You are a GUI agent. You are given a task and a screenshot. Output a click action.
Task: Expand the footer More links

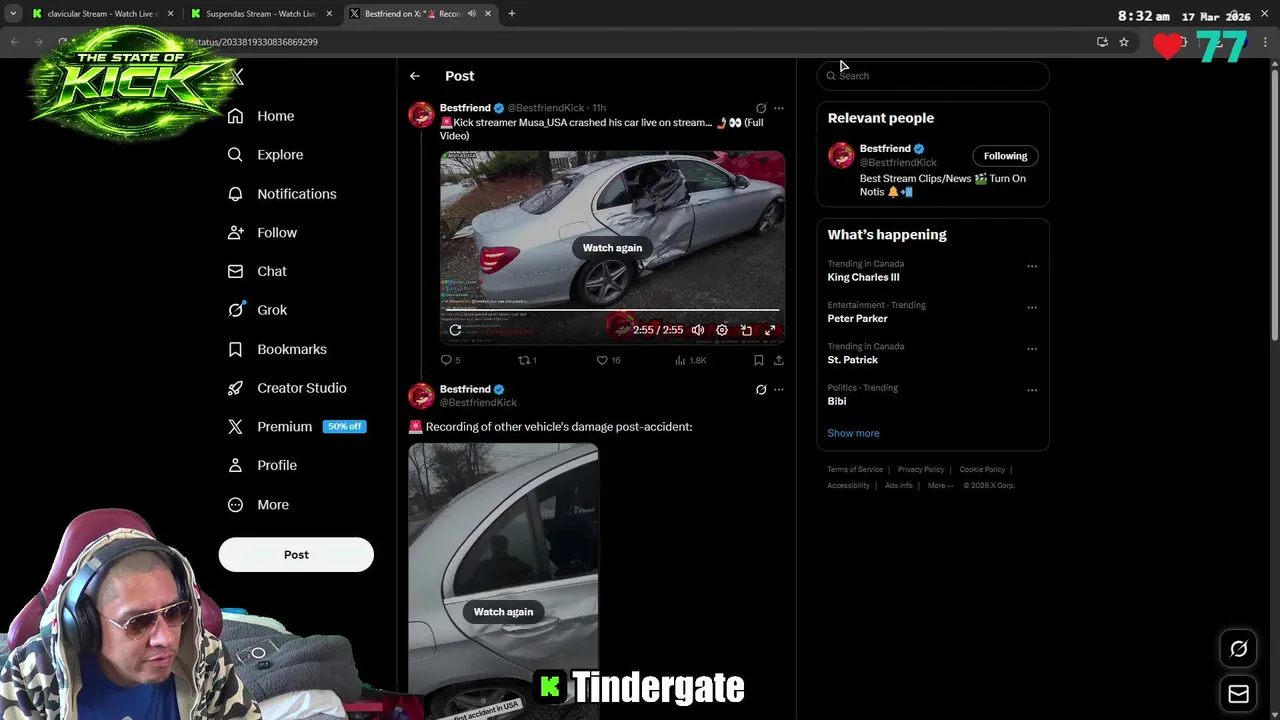tap(940, 486)
